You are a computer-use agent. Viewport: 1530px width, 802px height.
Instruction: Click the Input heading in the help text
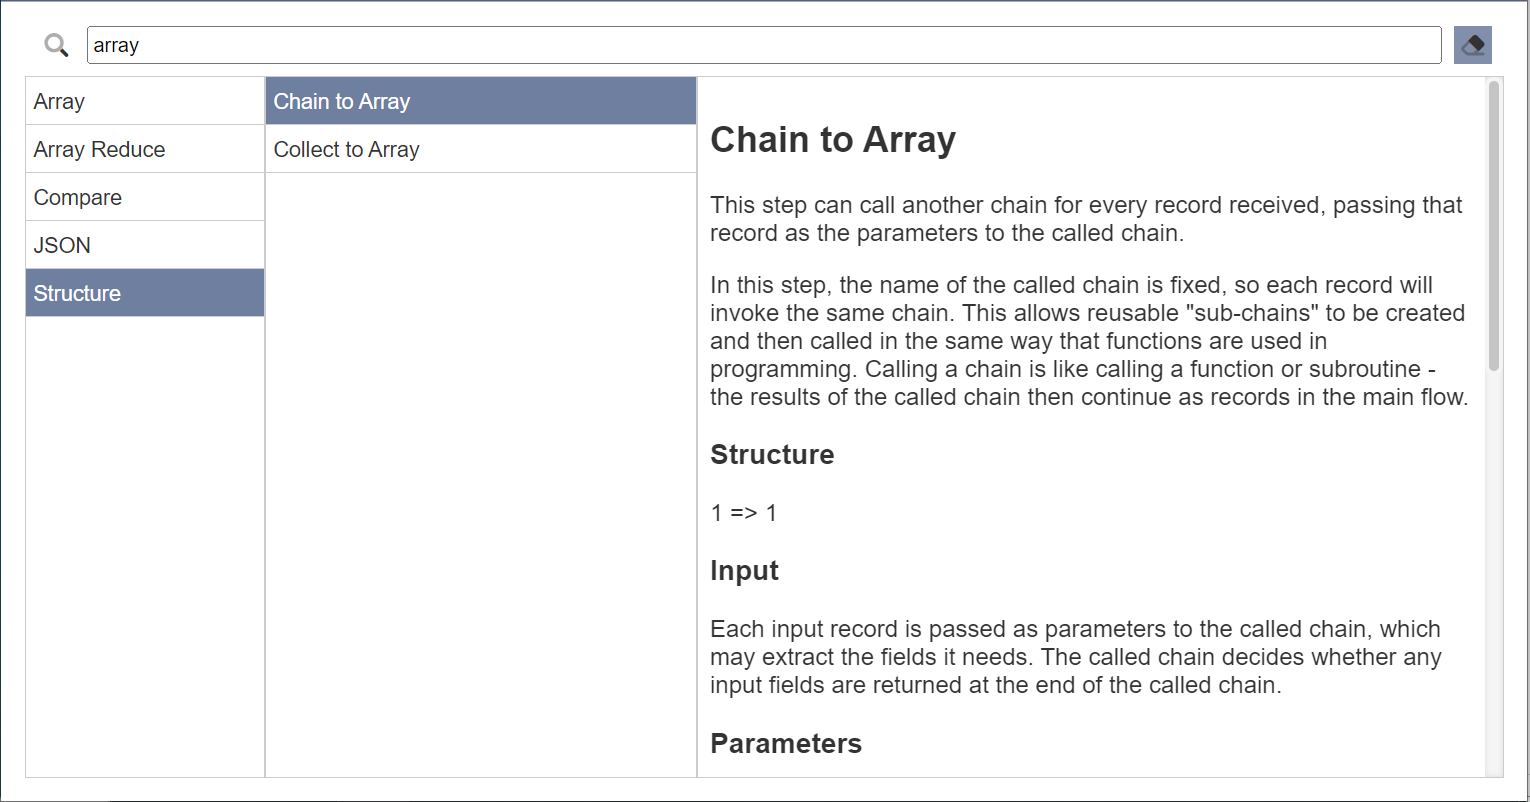click(743, 571)
